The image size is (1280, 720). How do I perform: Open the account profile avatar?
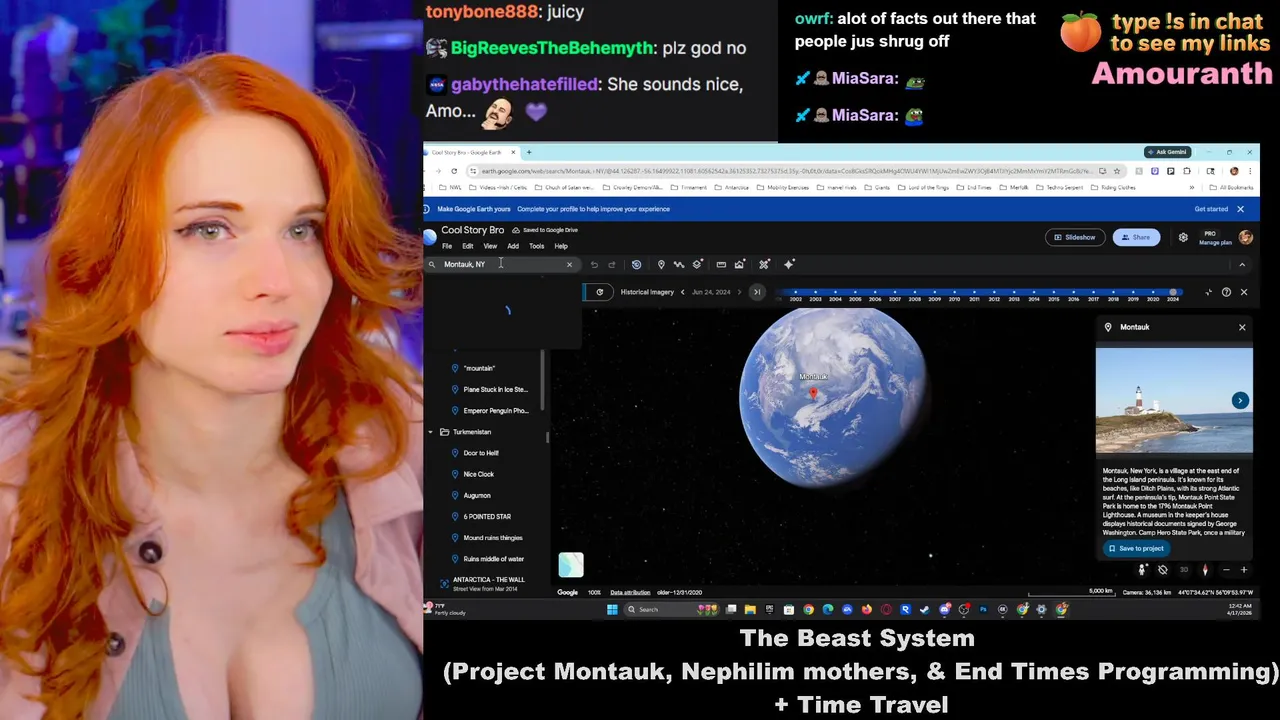(1245, 237)
